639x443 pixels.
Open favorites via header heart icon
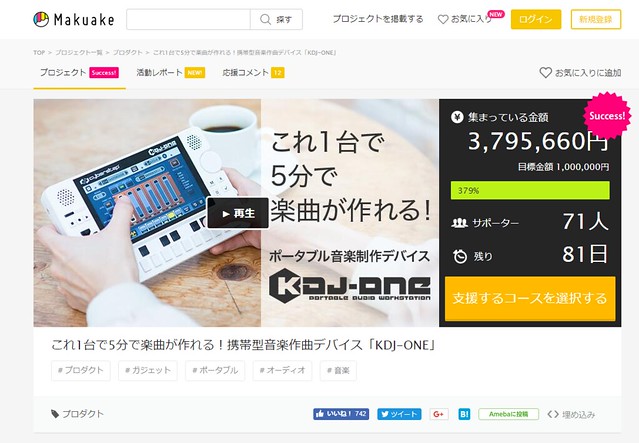pyautogui.click(x=443, y=19)
